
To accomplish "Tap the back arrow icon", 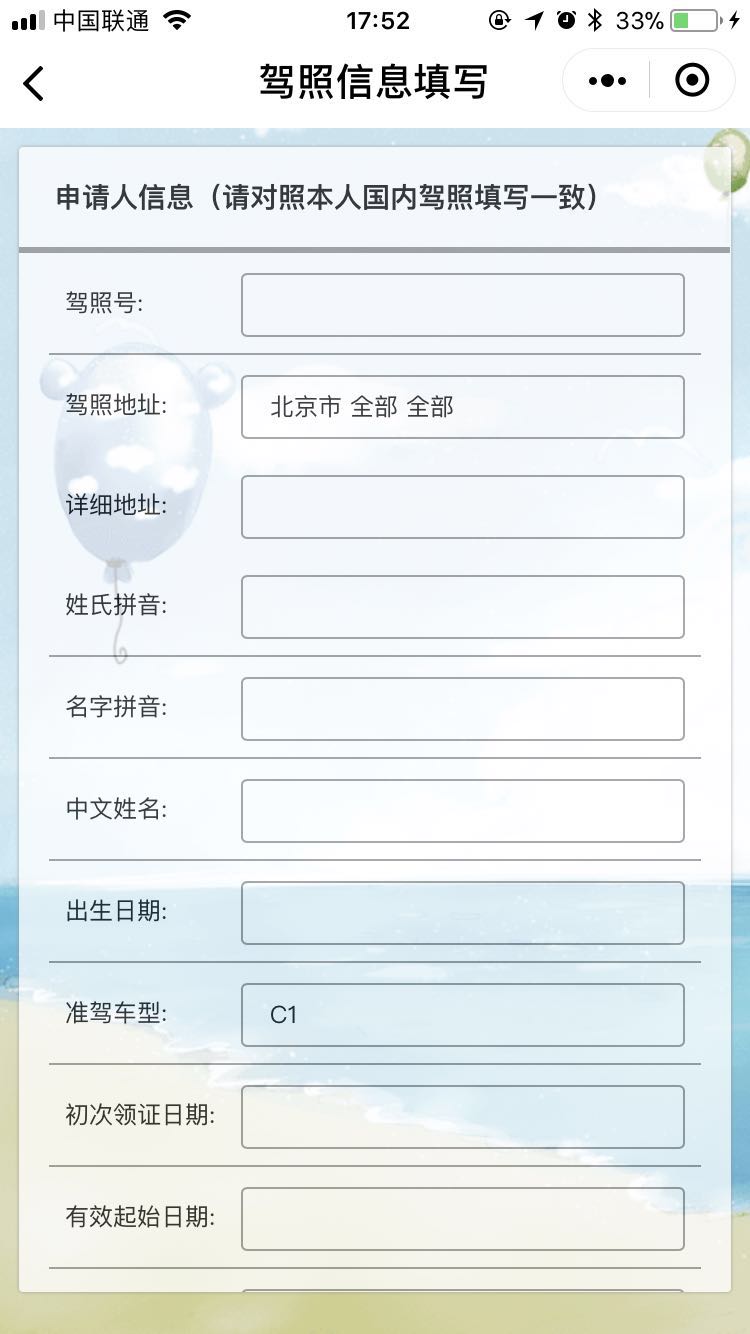I will (x=33, y=82).
